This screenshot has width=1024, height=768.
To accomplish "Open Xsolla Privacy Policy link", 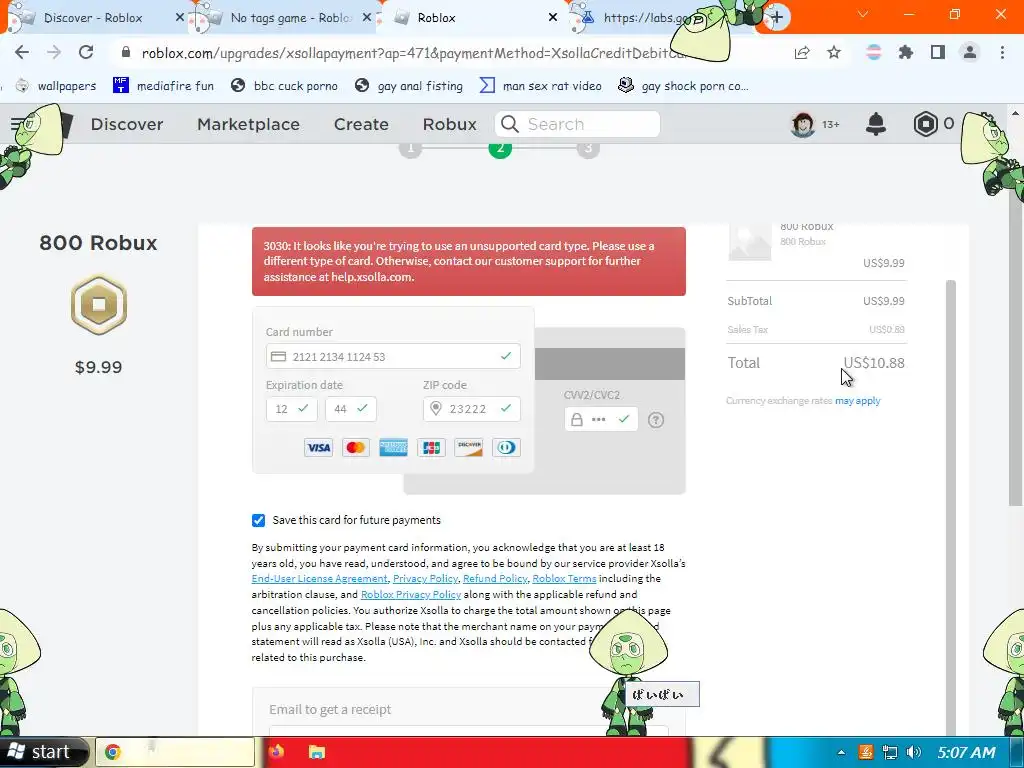I will pyautogui.click(x=425, y=579).
